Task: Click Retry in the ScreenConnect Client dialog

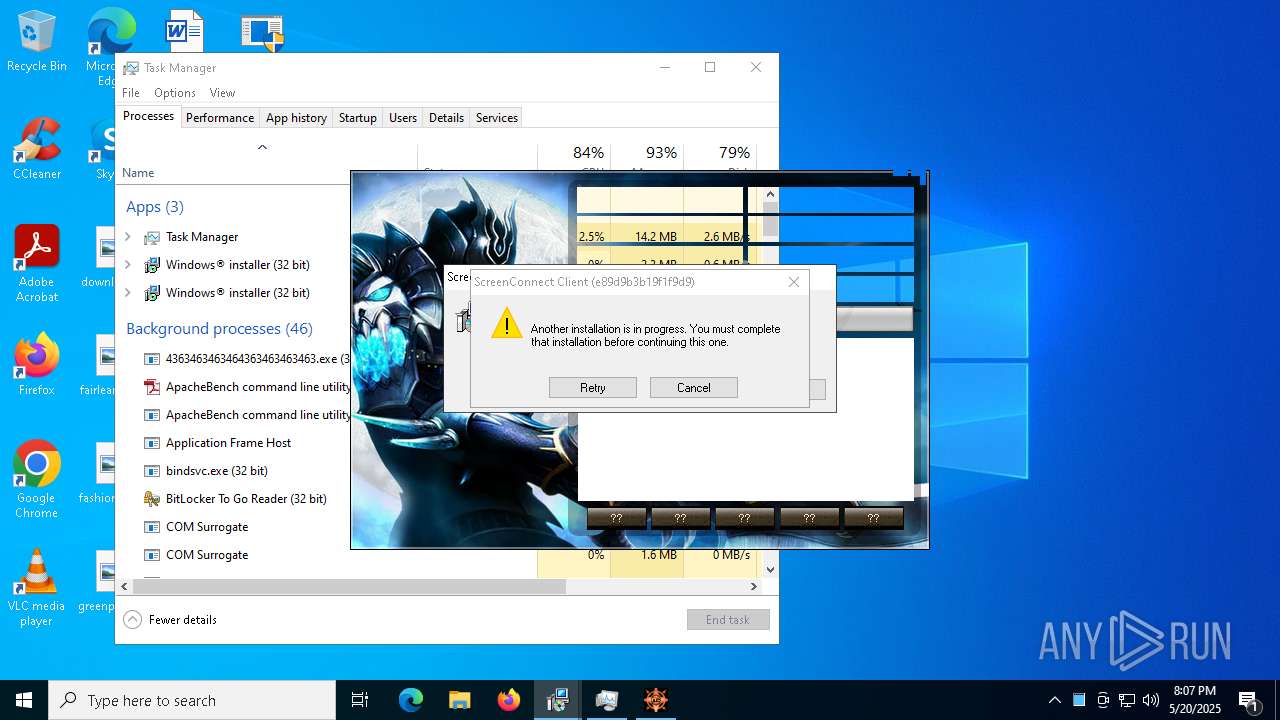Action: (592, 388)
